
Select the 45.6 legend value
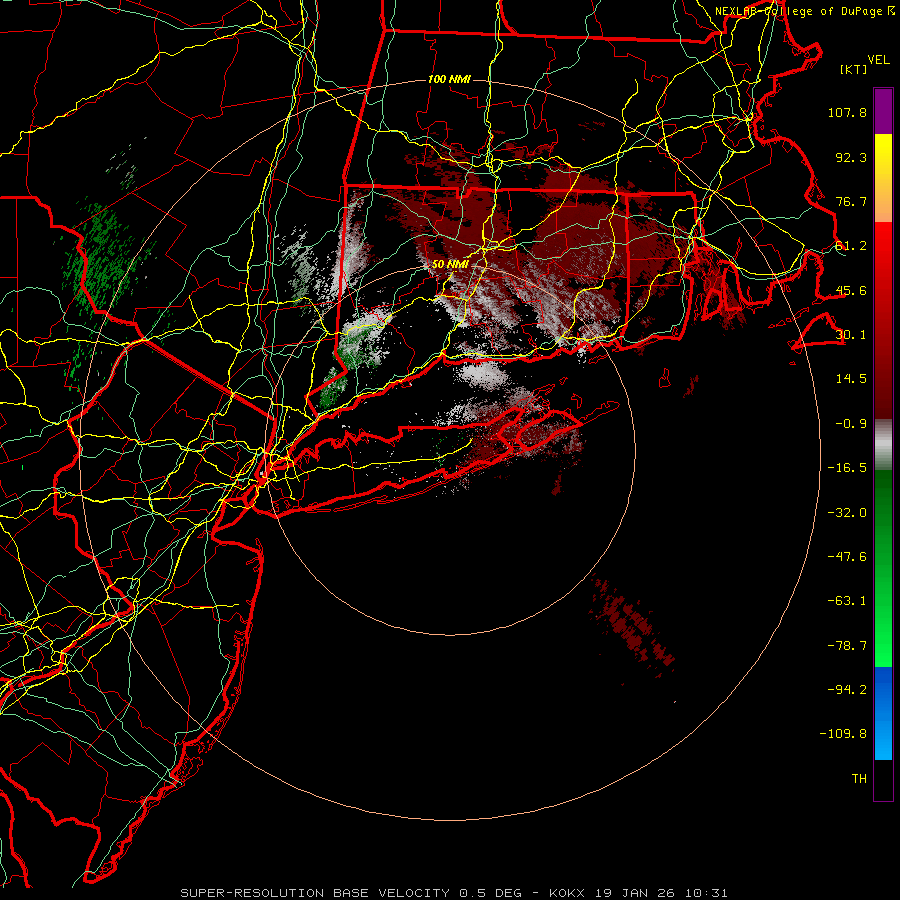pyautogui.click(x=851, y=290)
